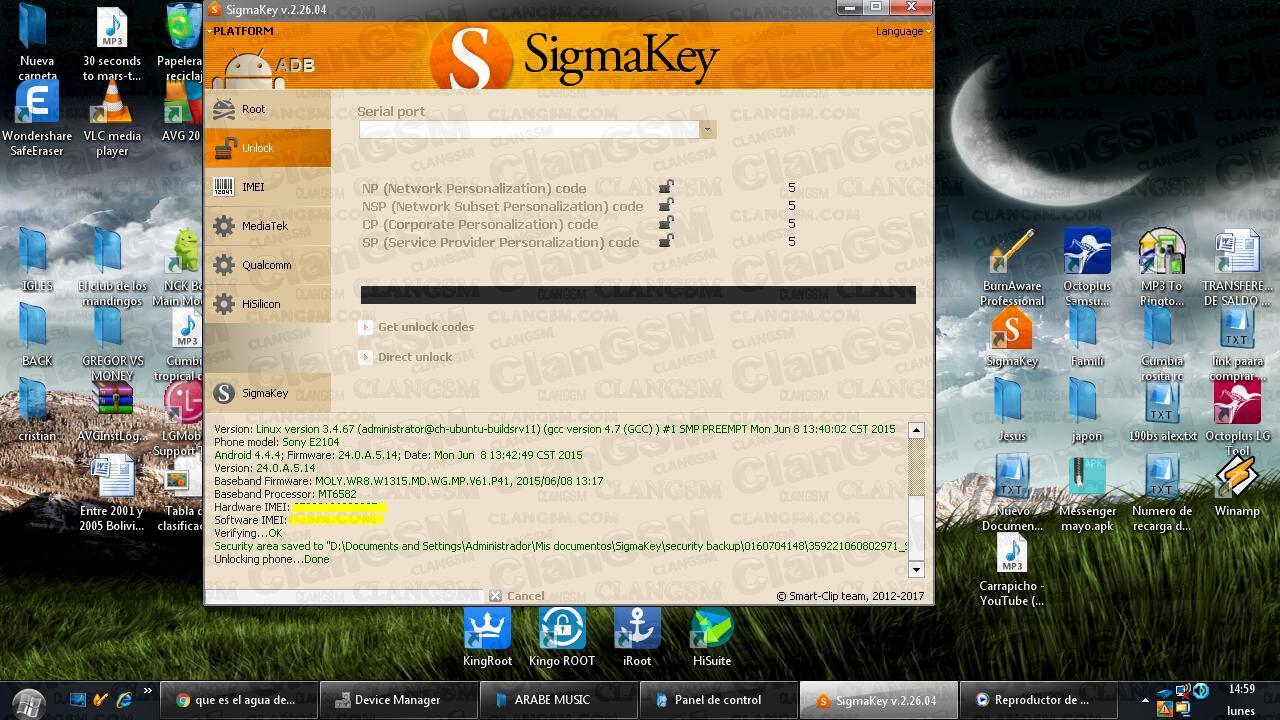Select 'Phone model: Sony E2104' log line
1280x720 pixels.
coord(276,442)
